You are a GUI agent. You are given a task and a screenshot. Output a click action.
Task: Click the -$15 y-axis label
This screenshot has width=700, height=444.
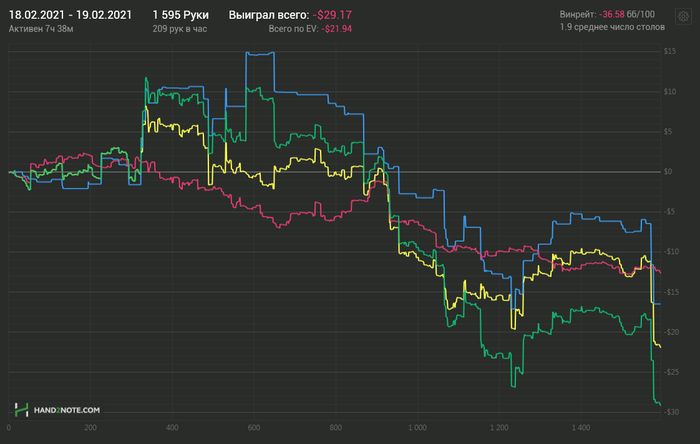[671, 292]
